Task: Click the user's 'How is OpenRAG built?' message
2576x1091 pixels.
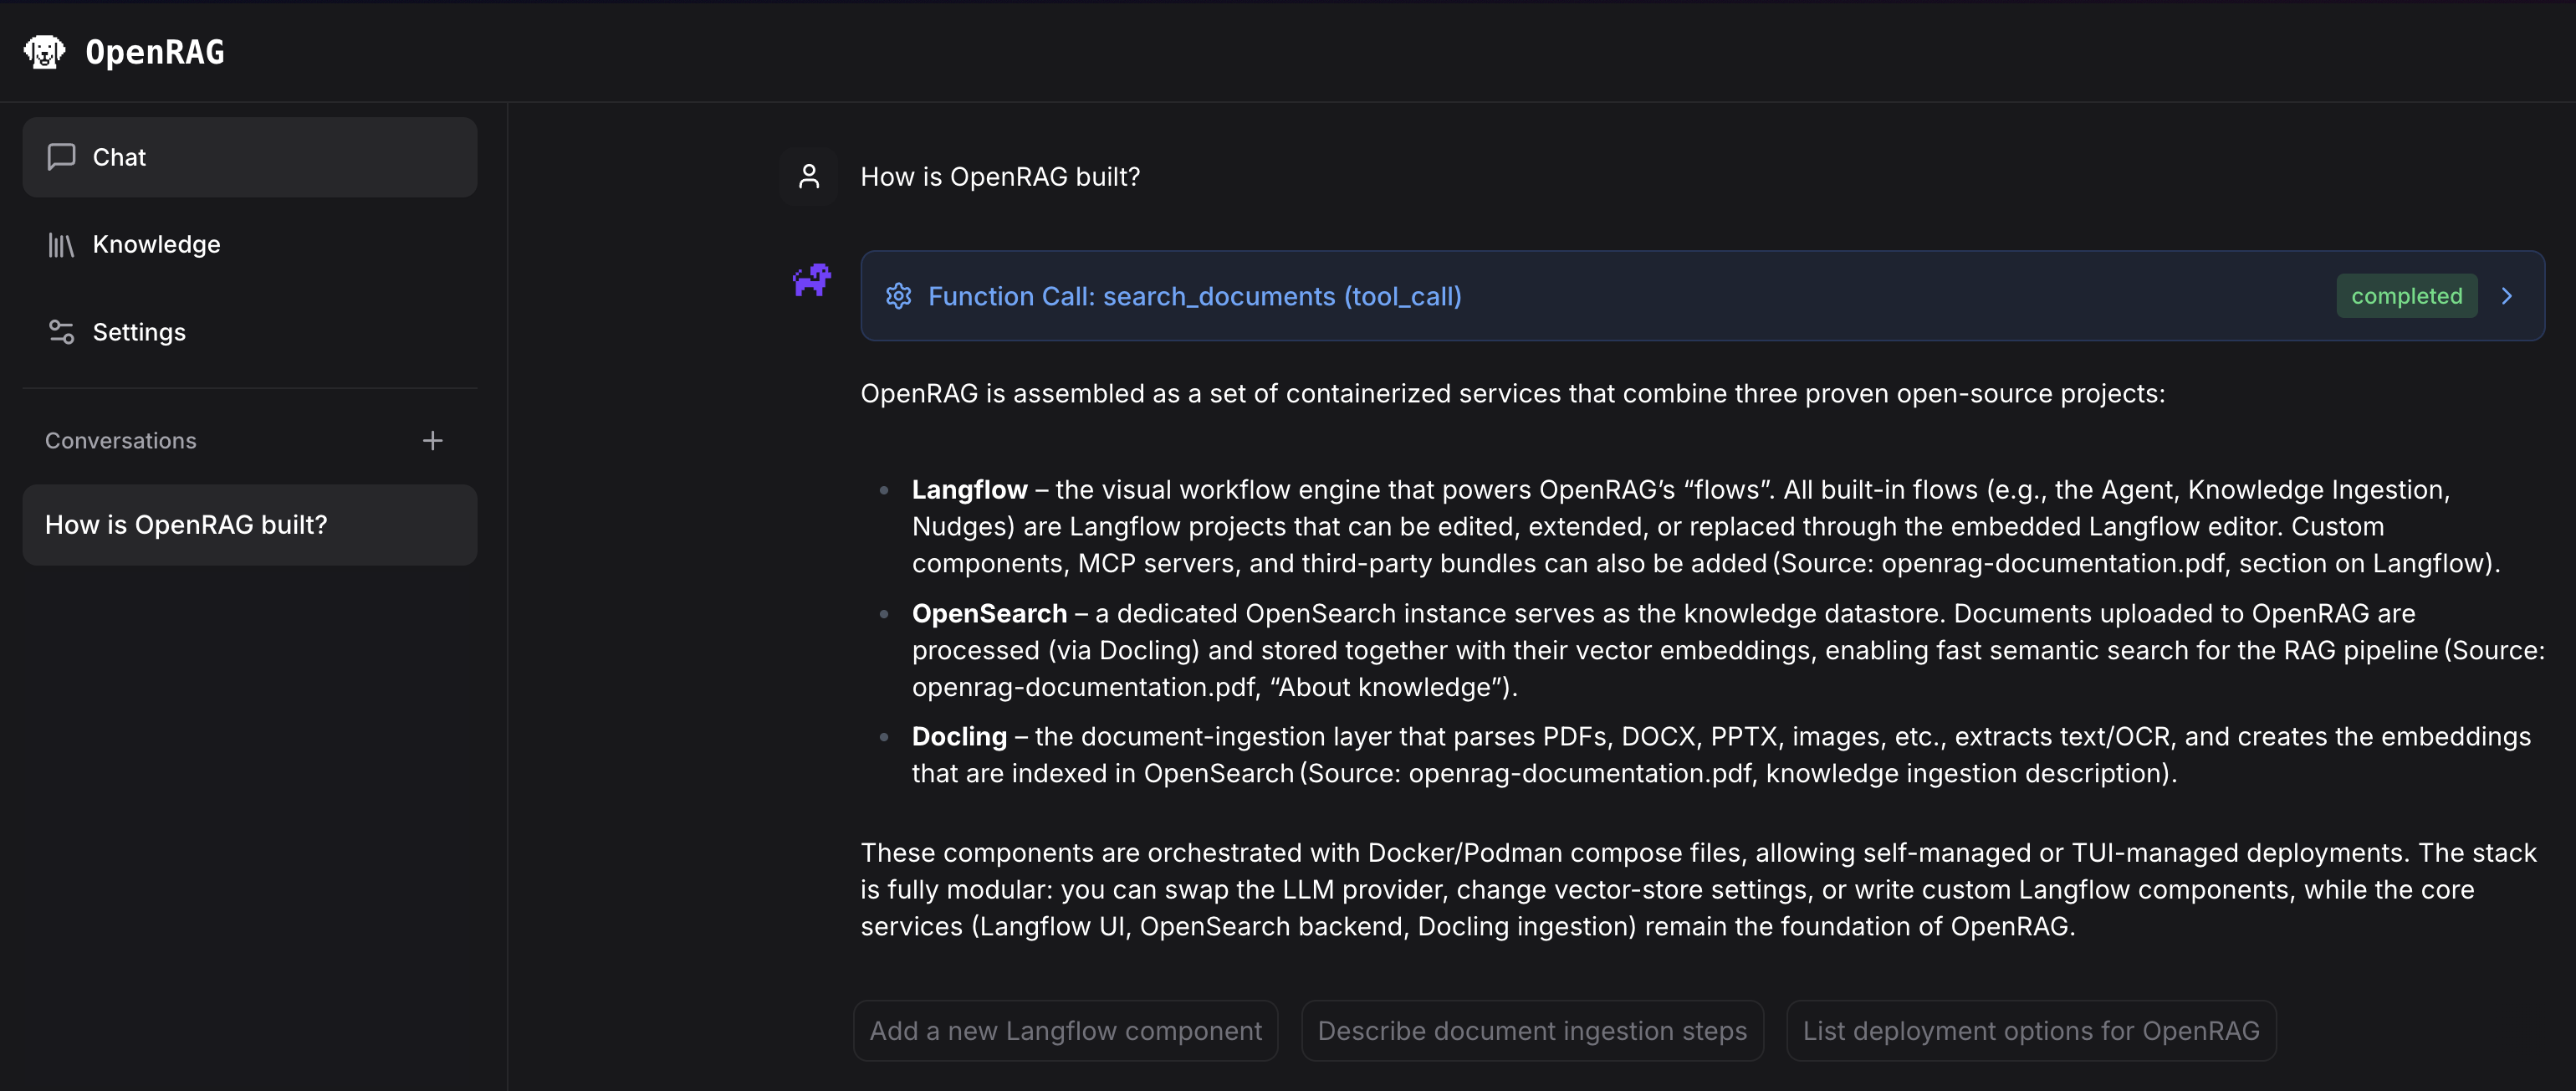Action: click(x=1000, y=176)
